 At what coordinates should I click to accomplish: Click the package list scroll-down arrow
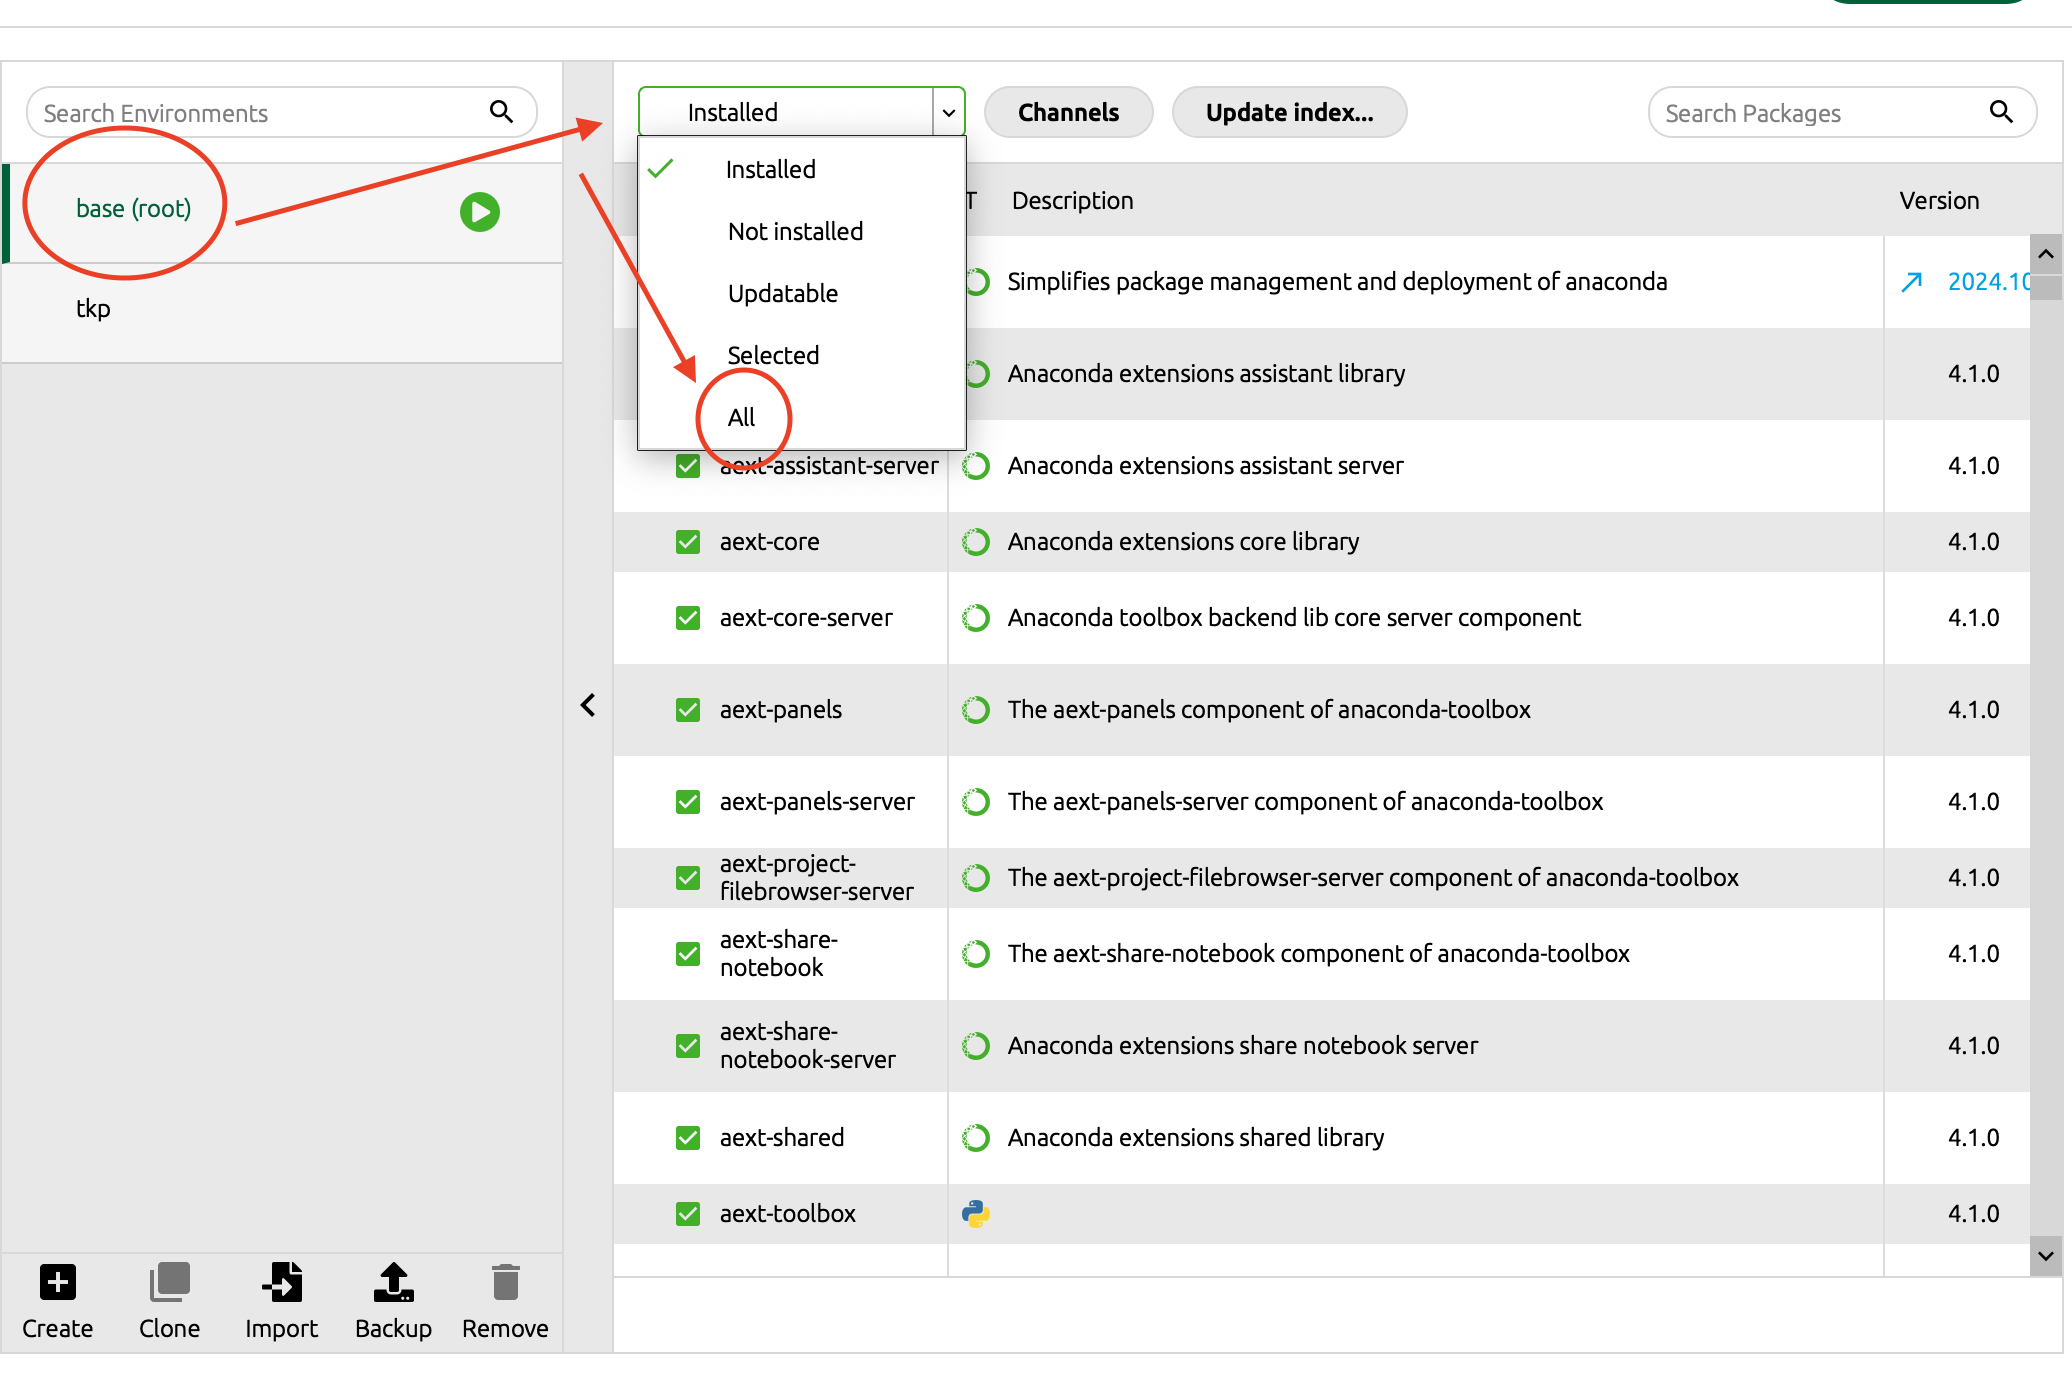(x=2046, y=1256)
